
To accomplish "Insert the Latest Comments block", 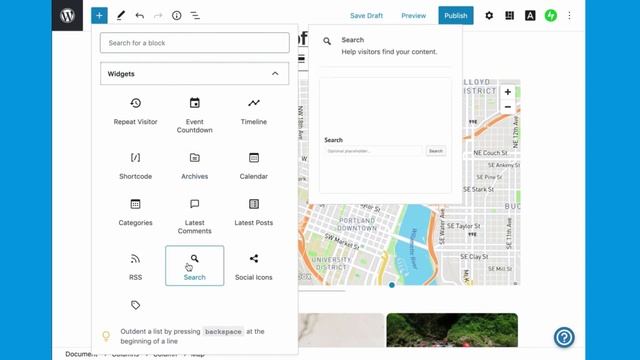I will [195, 216].
